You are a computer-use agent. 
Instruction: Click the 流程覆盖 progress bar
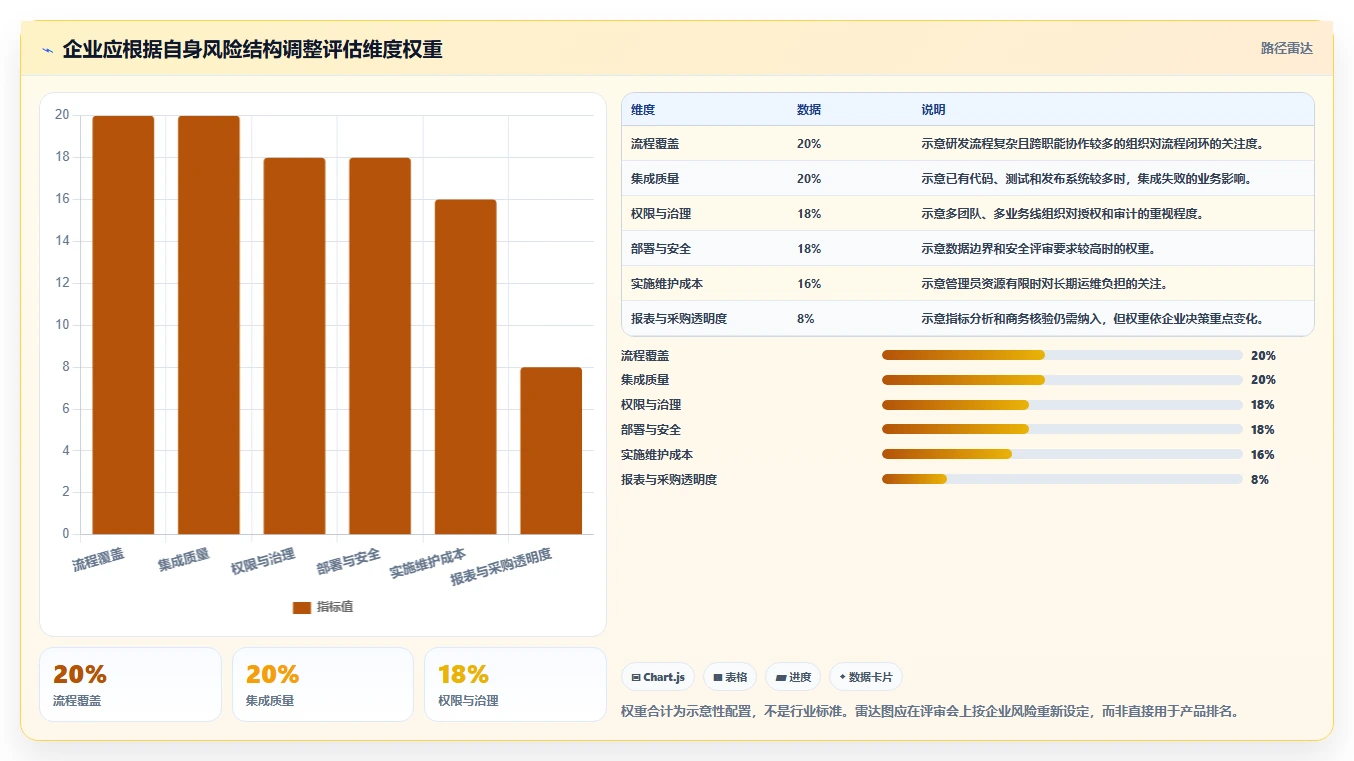(x=1062, y=355)
